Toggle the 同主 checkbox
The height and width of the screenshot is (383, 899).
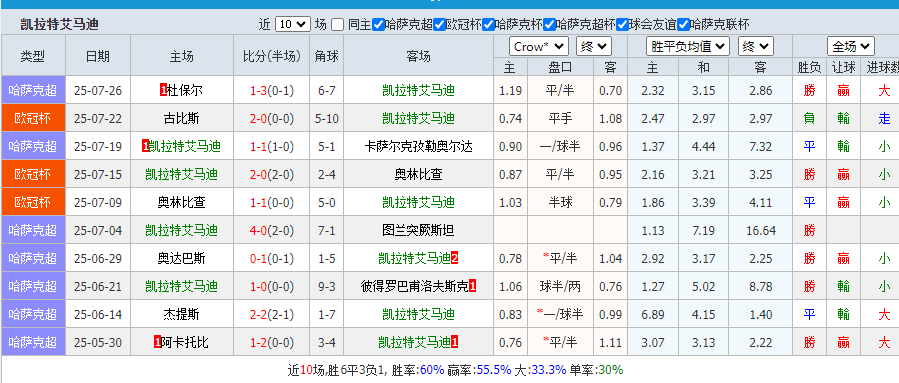tap(338, 25)
